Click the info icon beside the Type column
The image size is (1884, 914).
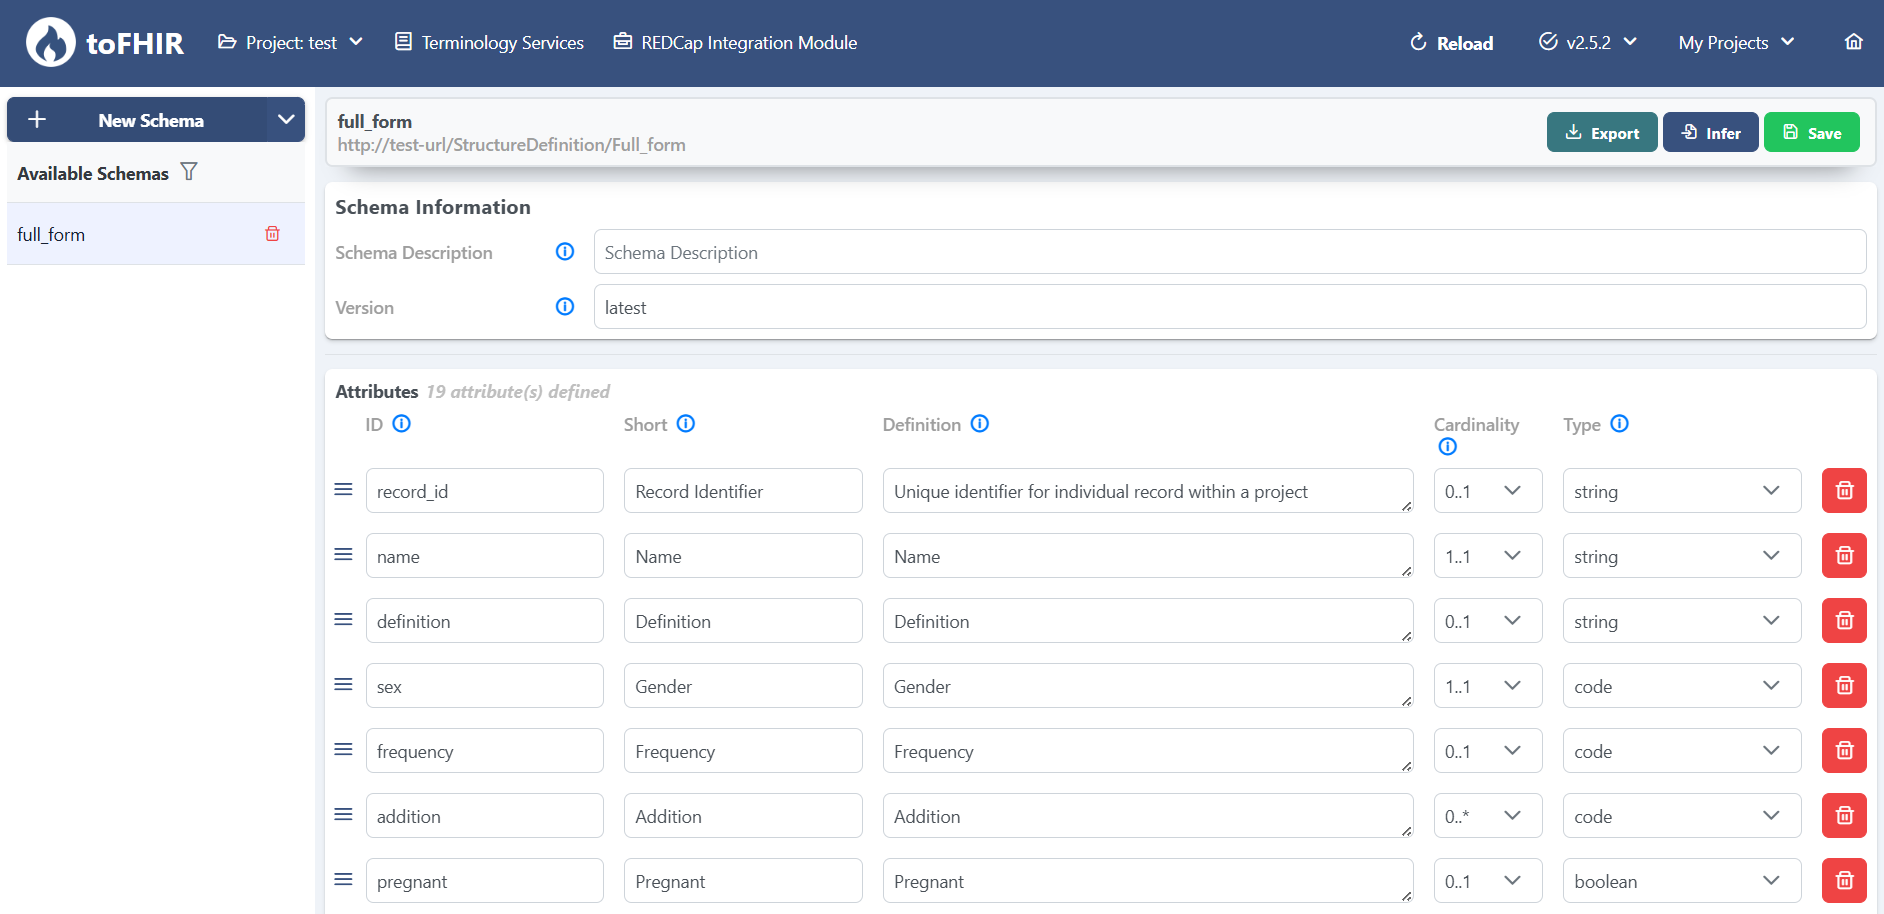coord(1620,424)
